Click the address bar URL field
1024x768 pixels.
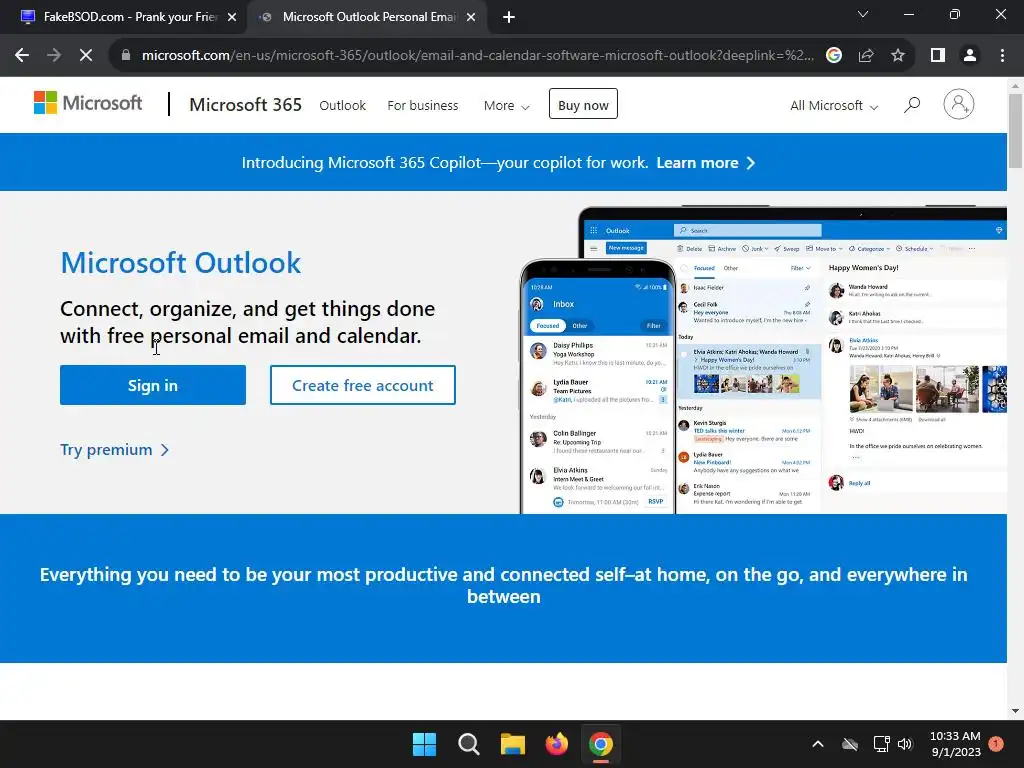pos(477,56)
